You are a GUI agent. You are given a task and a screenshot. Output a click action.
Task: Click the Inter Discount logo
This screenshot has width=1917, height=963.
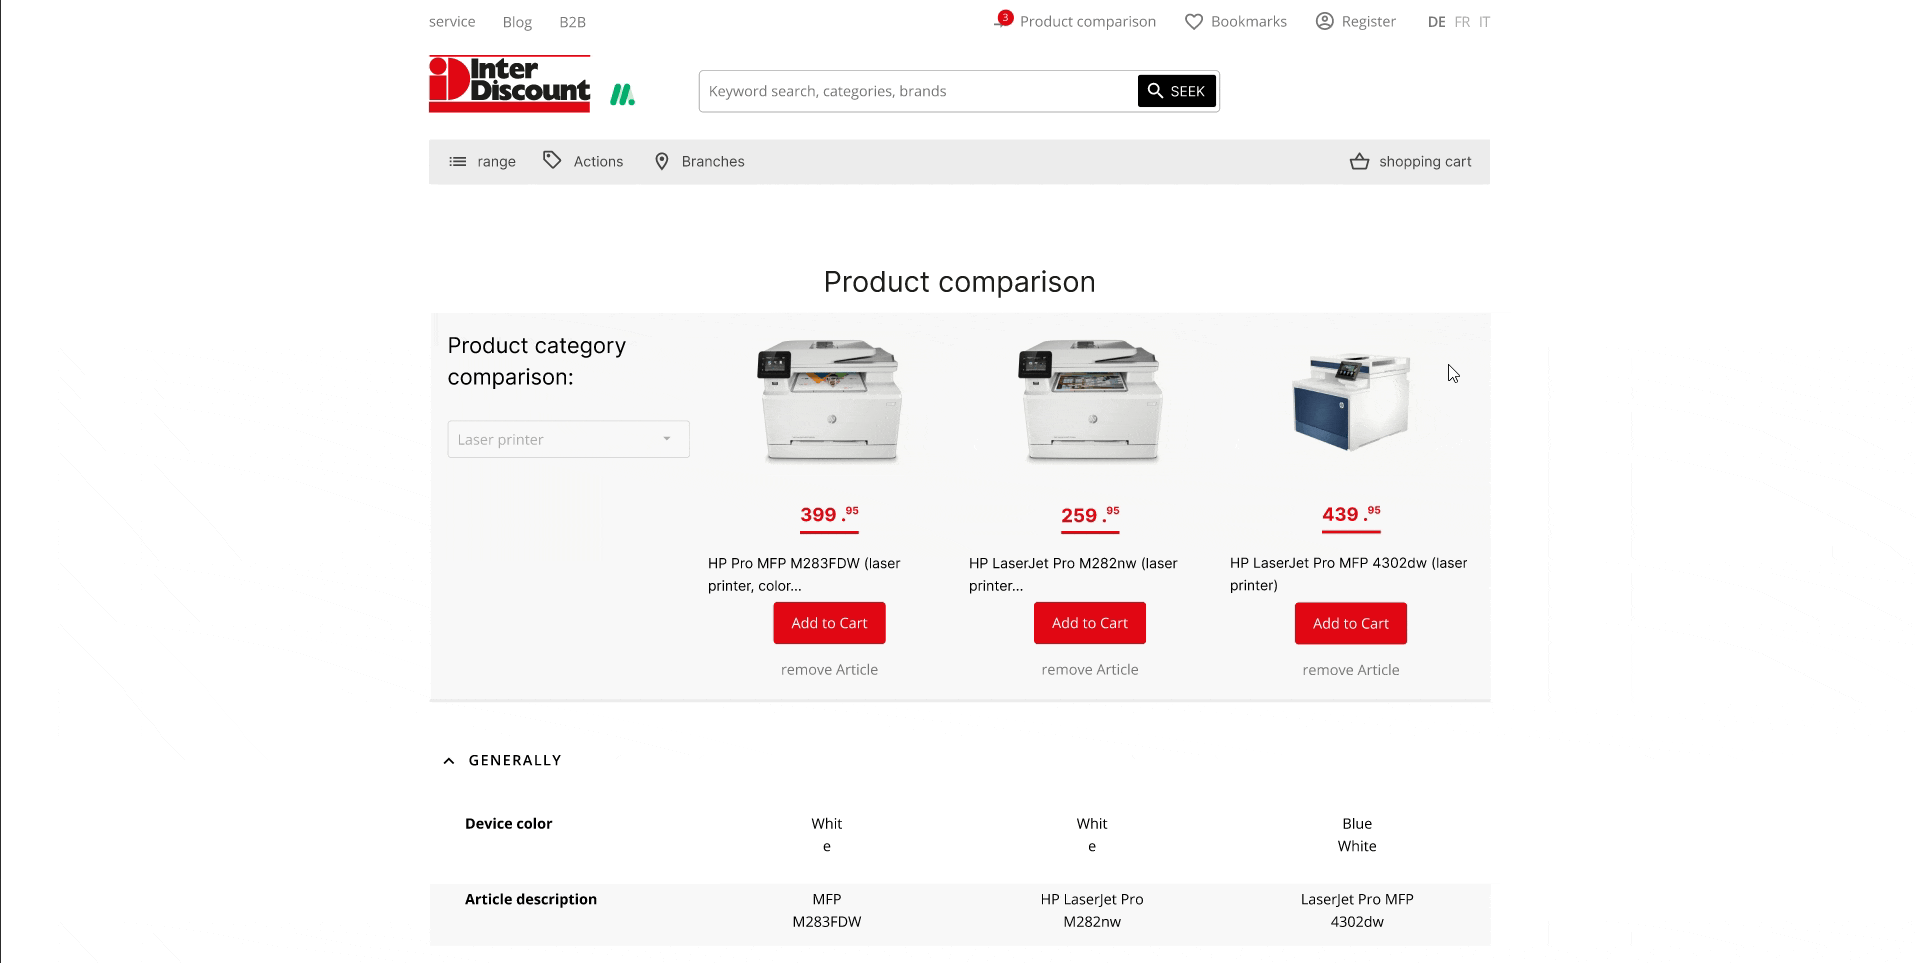coord(509,84)
